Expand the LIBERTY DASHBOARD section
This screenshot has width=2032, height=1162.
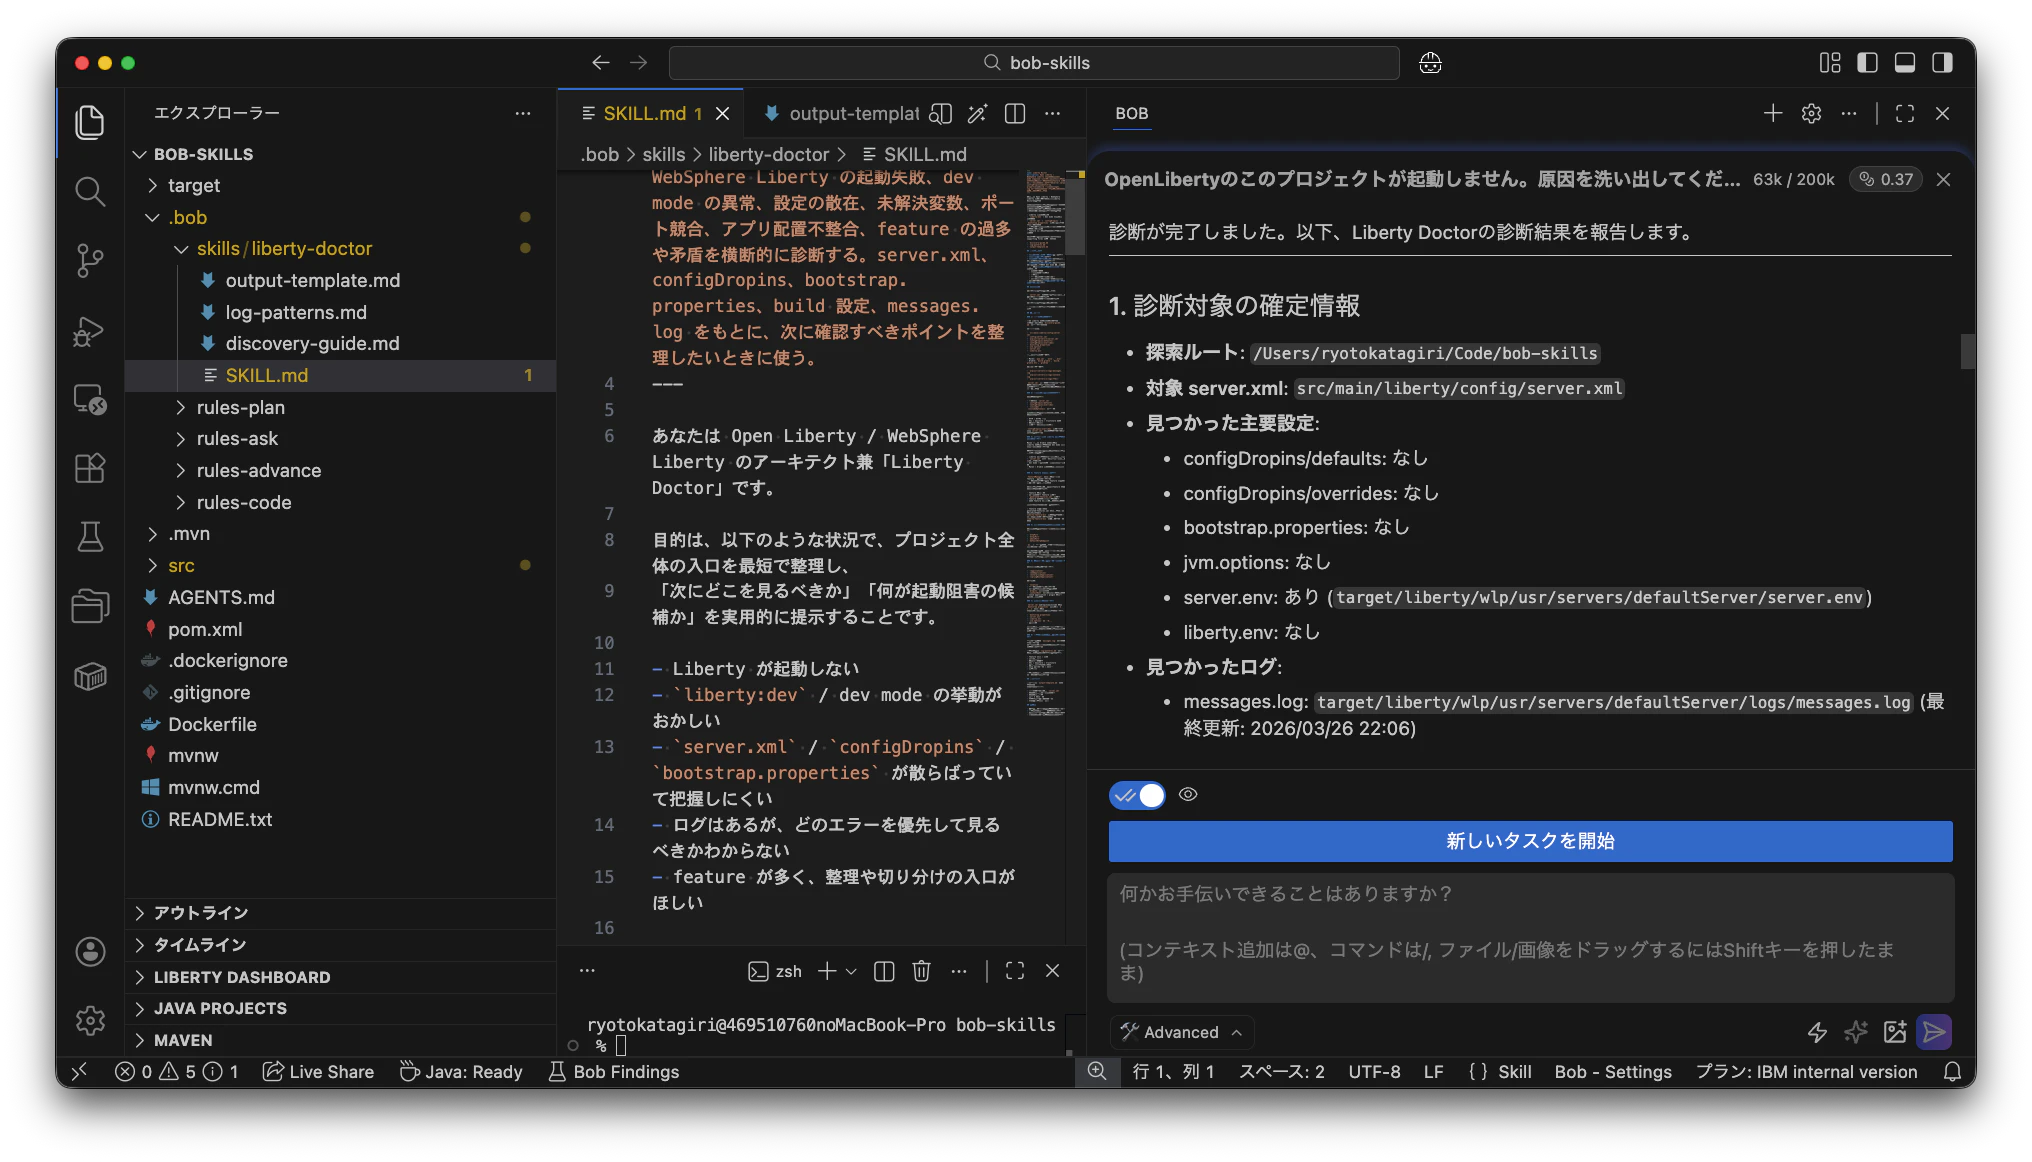click(241, 977)
